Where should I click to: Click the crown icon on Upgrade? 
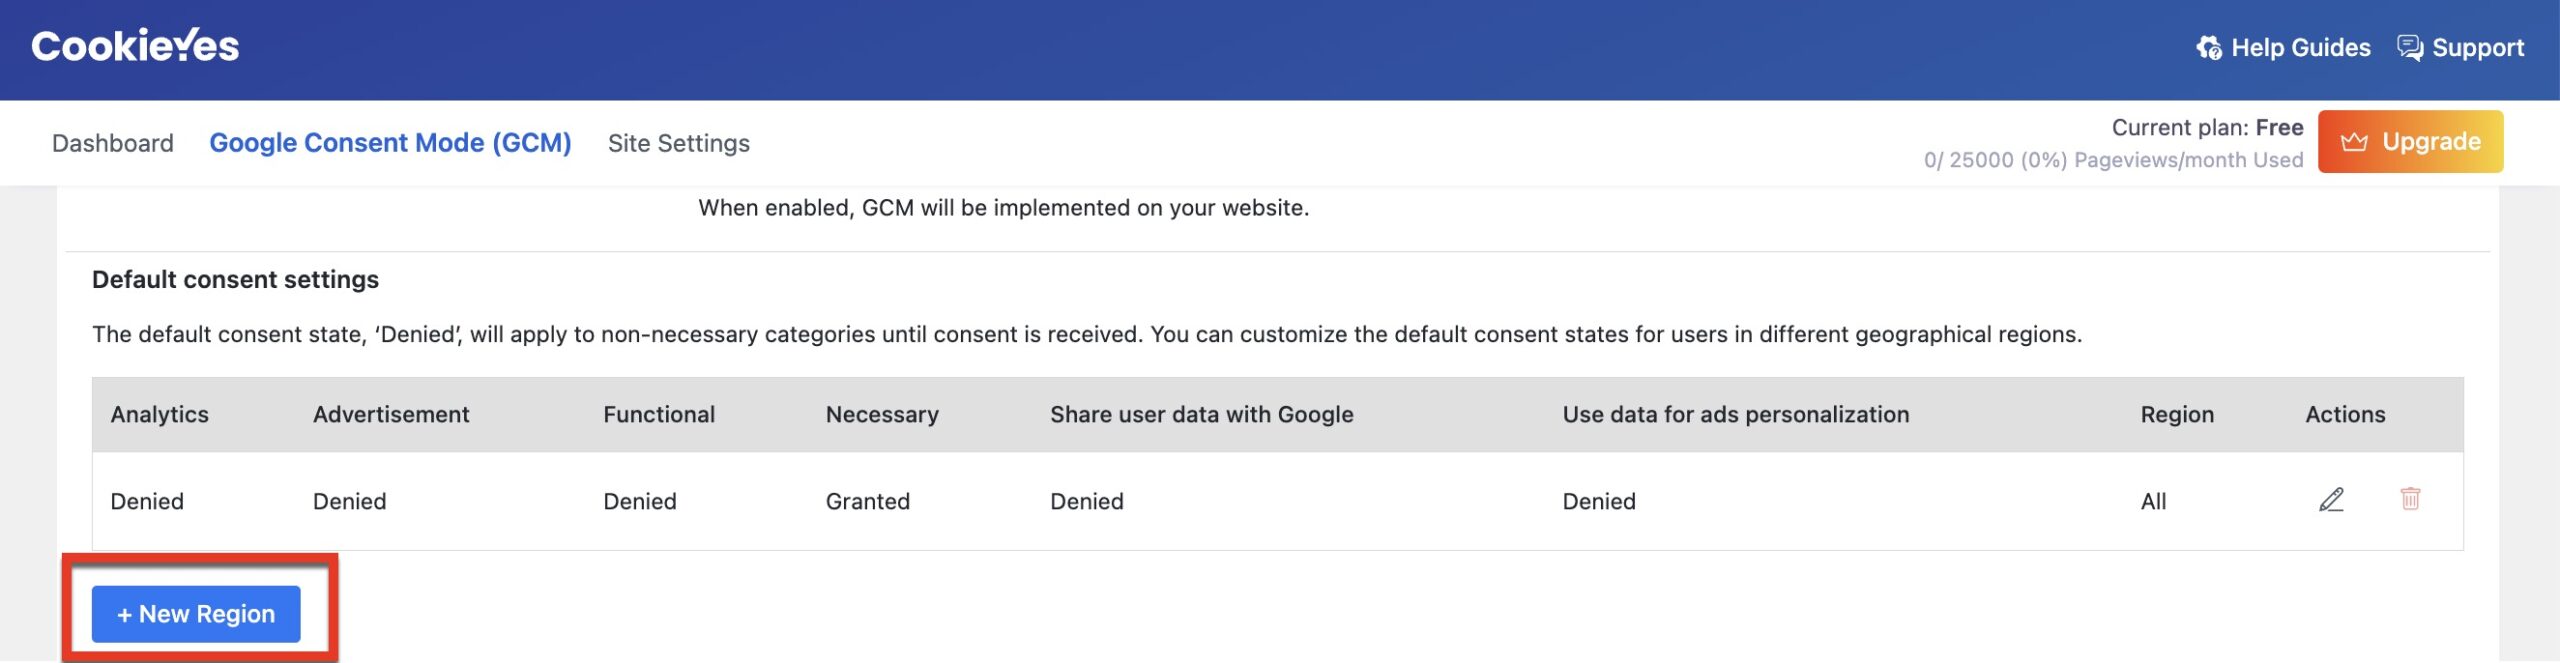(x=2354, y=142)
